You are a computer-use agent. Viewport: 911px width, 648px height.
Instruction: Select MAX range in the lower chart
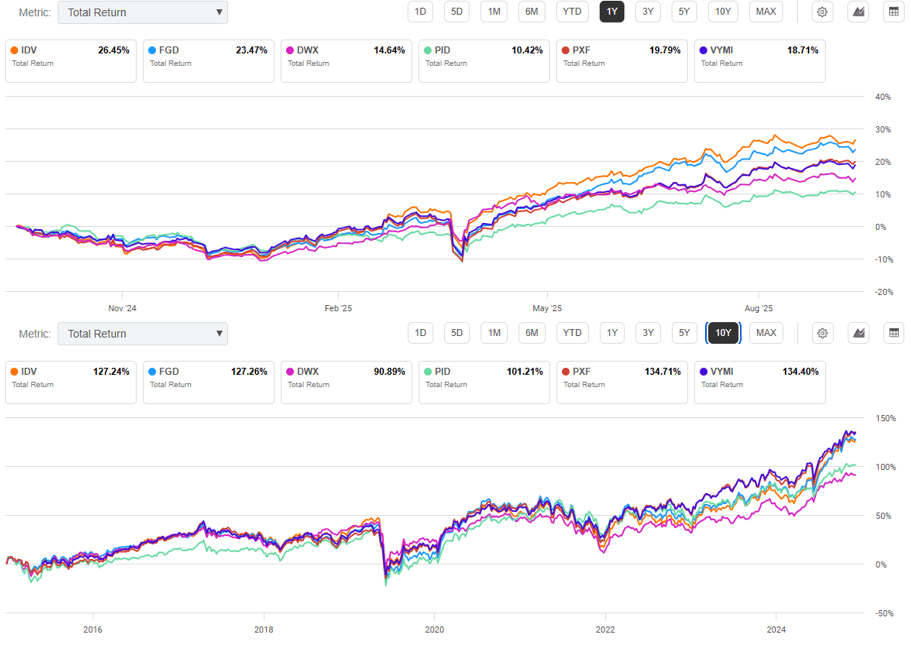(766, 333)
